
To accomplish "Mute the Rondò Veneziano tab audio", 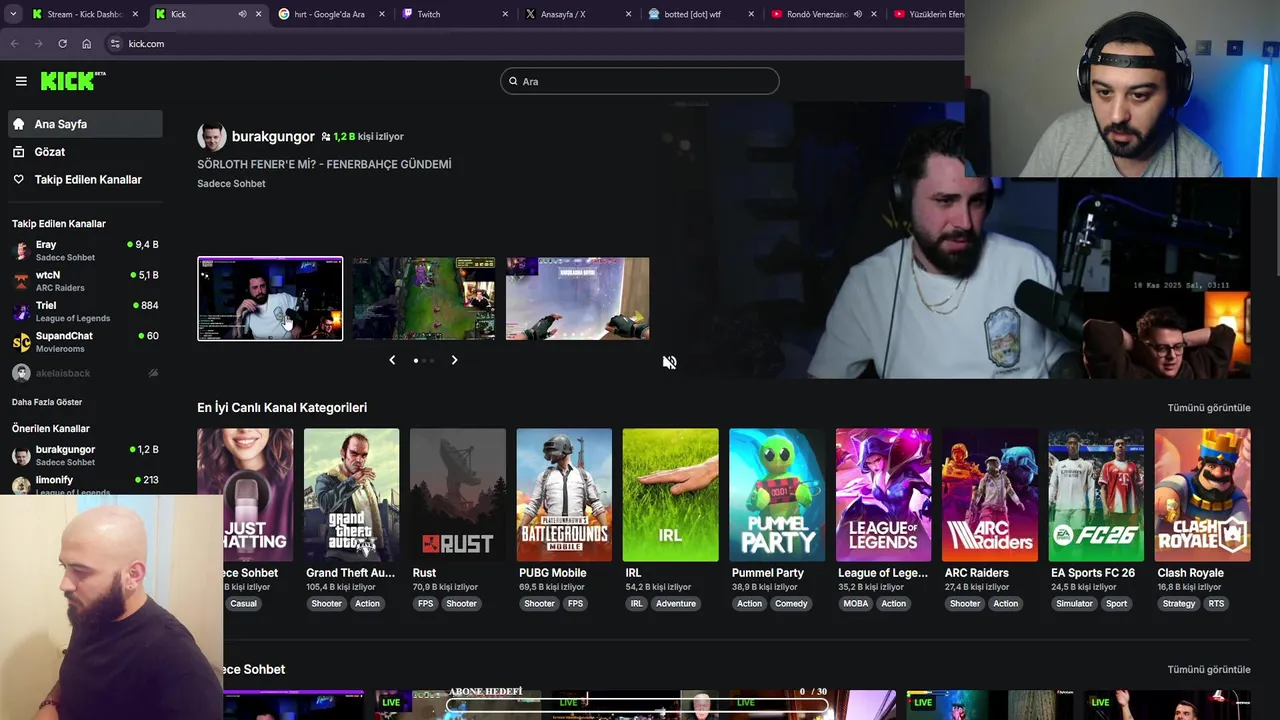I will pyautogui.click(x=857, y=14).
